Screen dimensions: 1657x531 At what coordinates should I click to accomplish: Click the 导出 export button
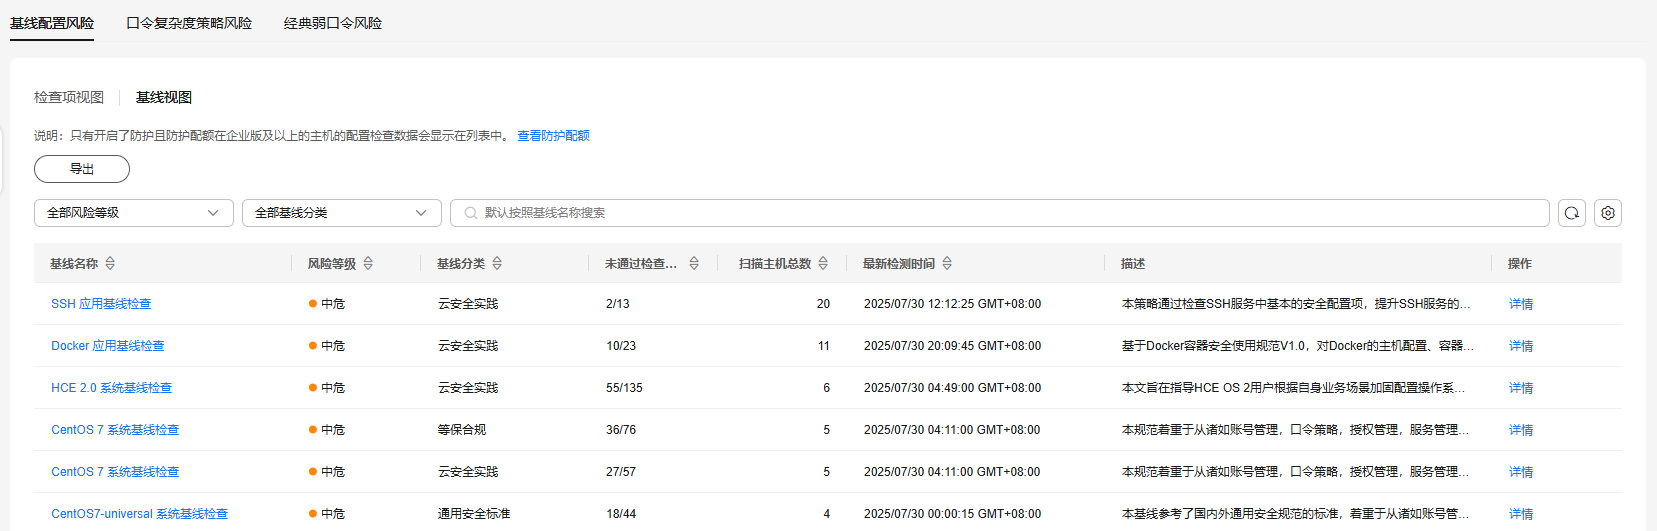click(x=82, y=169)
